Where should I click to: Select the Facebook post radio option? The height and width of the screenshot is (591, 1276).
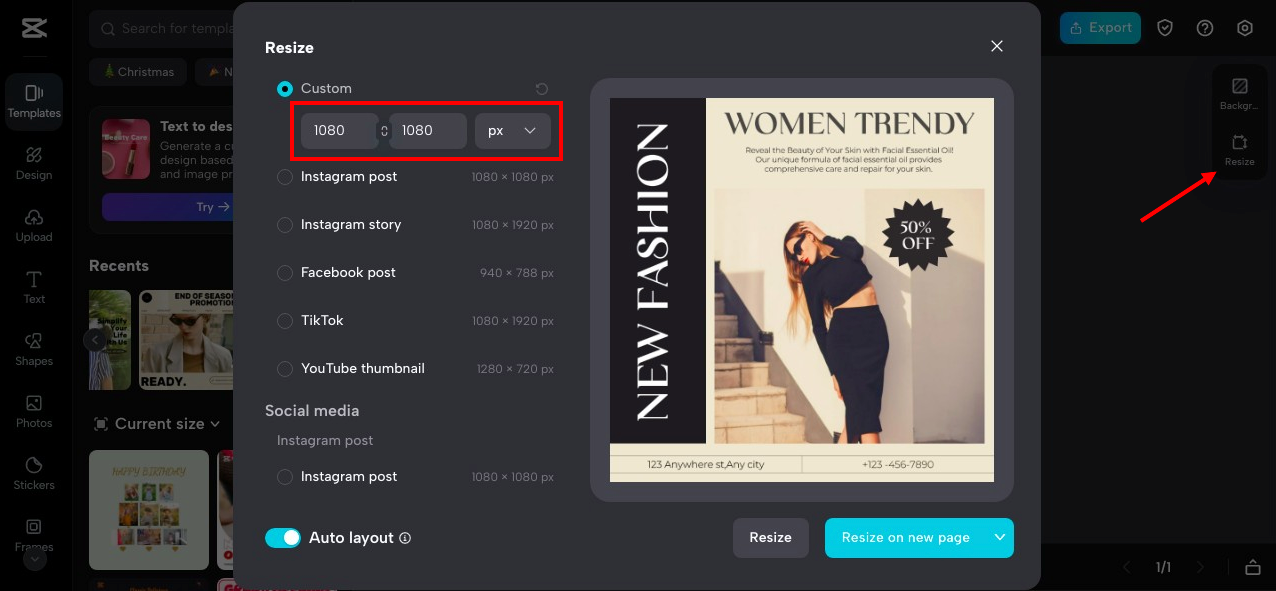pyautogui.click(x=285, y=273)
